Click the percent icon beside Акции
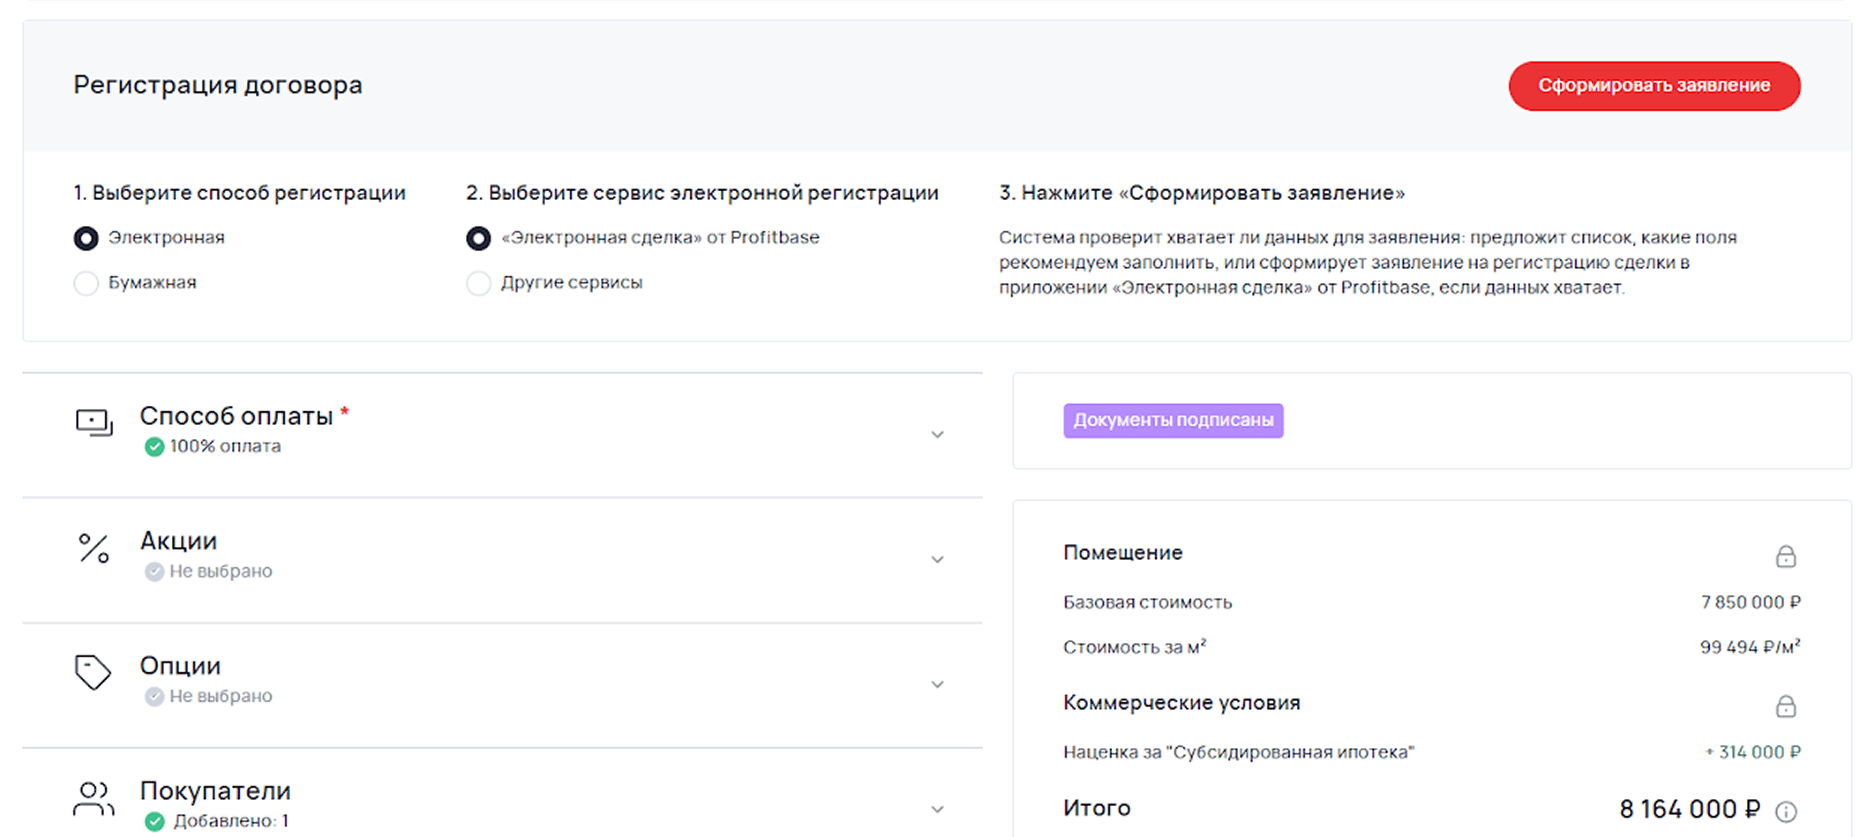The width and height of the screenshot is (1869, 837). (x=94, y=548)
